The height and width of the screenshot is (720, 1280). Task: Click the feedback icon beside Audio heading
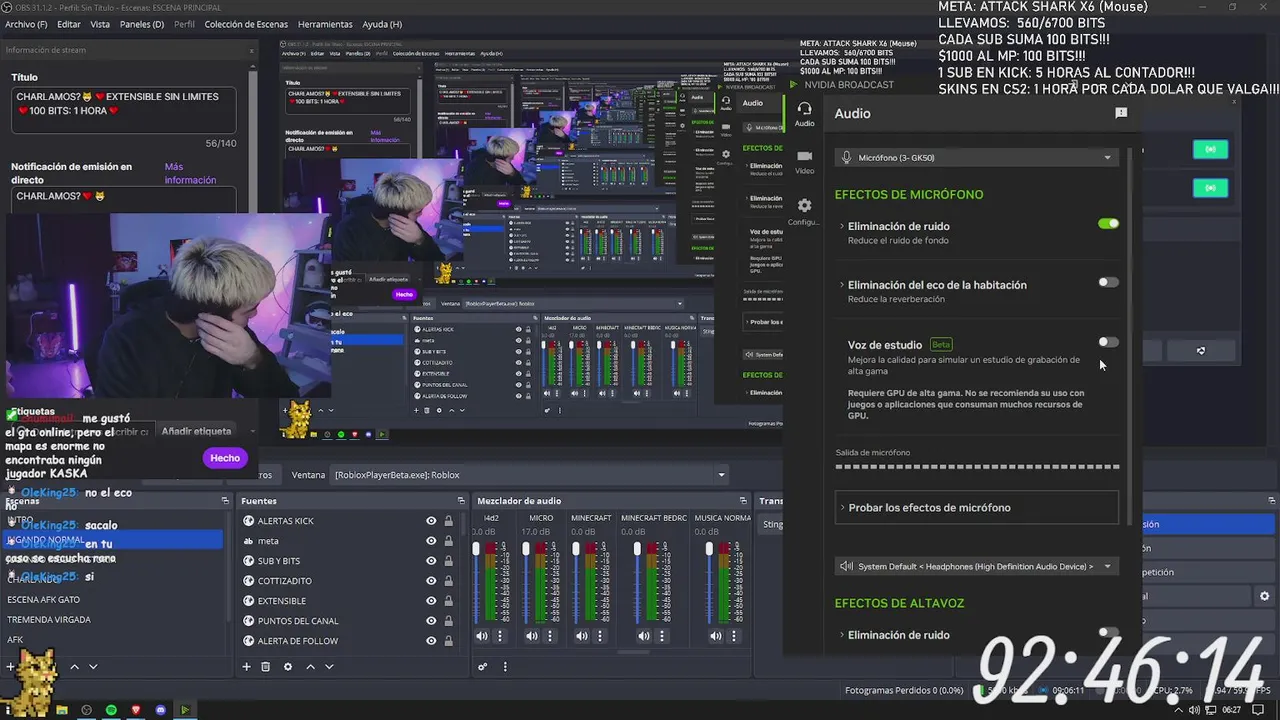(x=1121, y=113)
